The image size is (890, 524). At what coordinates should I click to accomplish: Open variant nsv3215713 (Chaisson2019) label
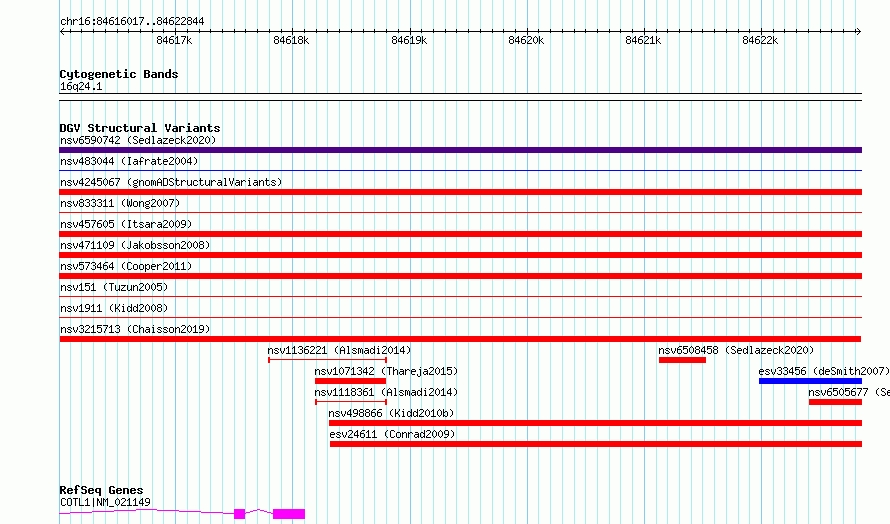pyautogui.click(x=135, y=329)
